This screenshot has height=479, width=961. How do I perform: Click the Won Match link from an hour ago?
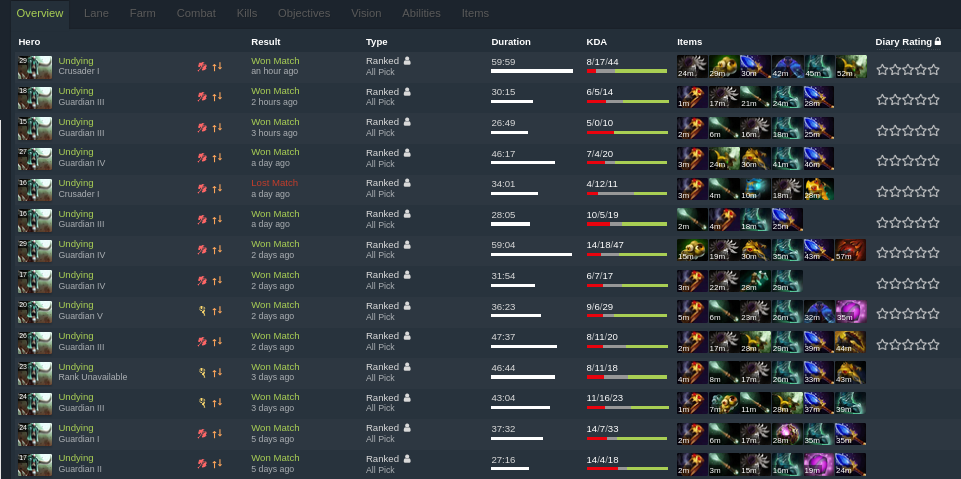pos(275,61)
